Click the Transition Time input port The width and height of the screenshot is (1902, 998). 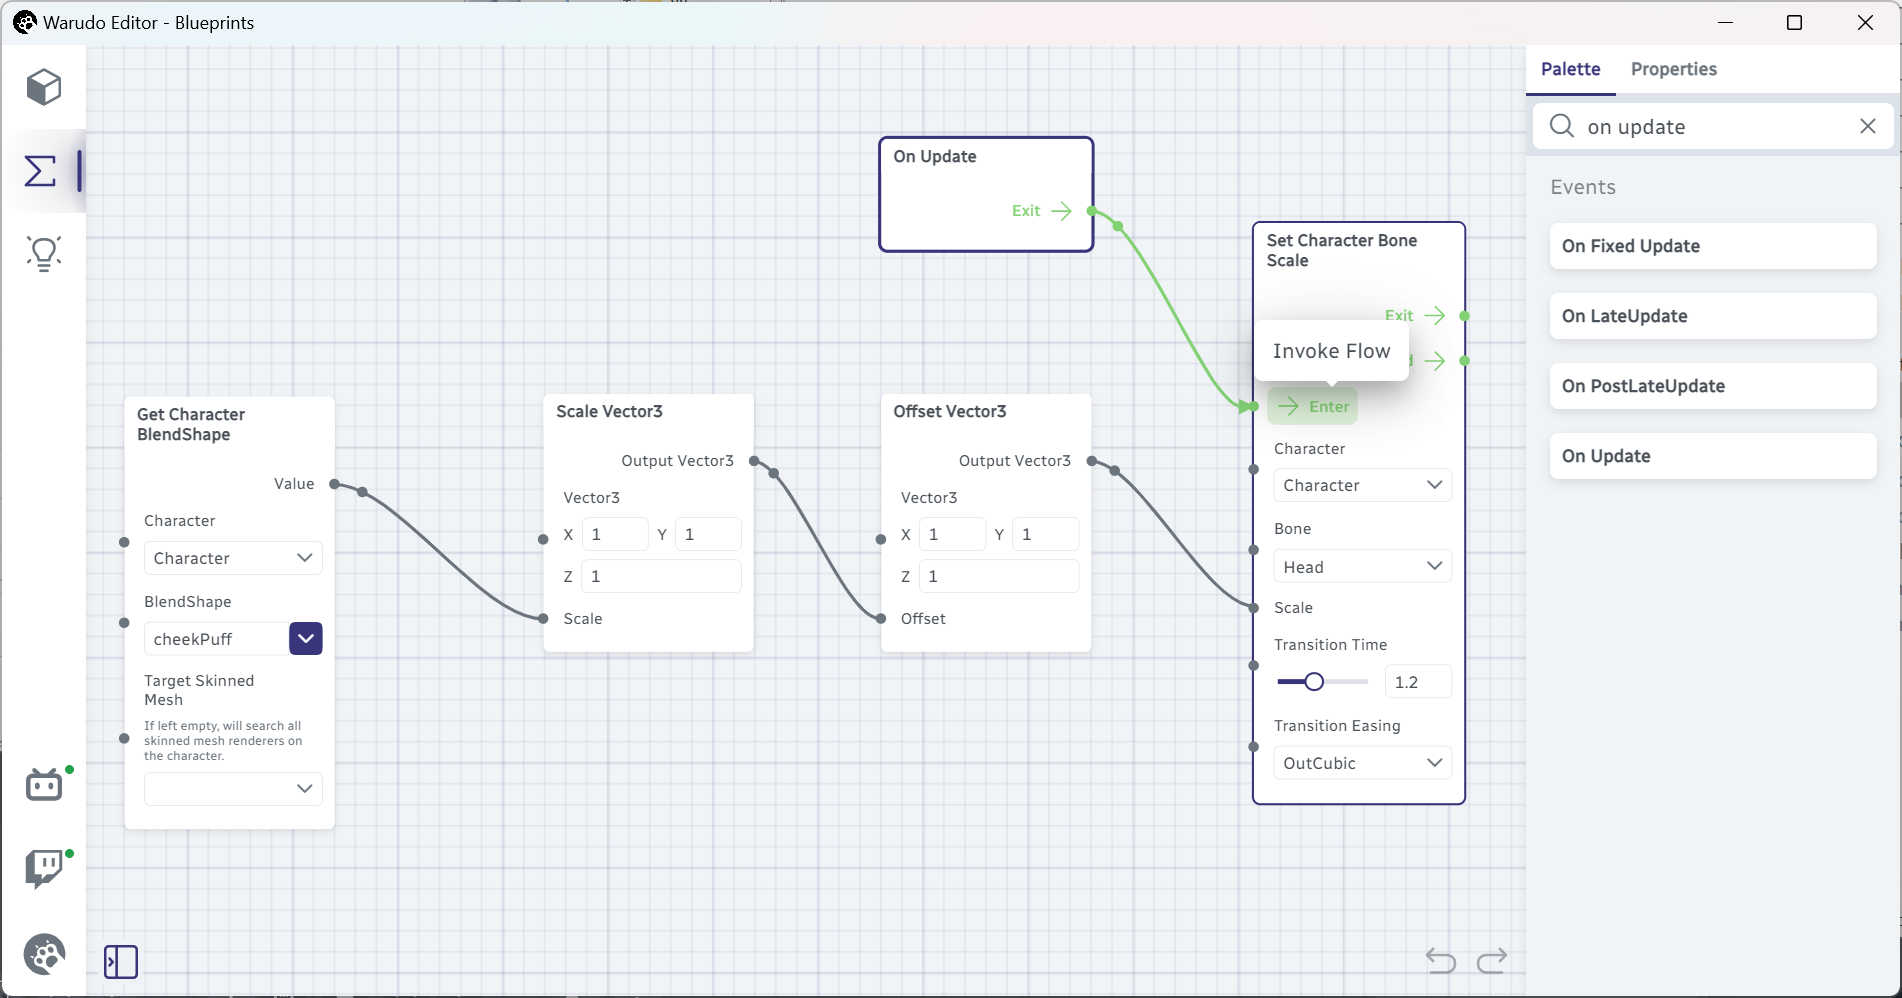point(1253,665)
